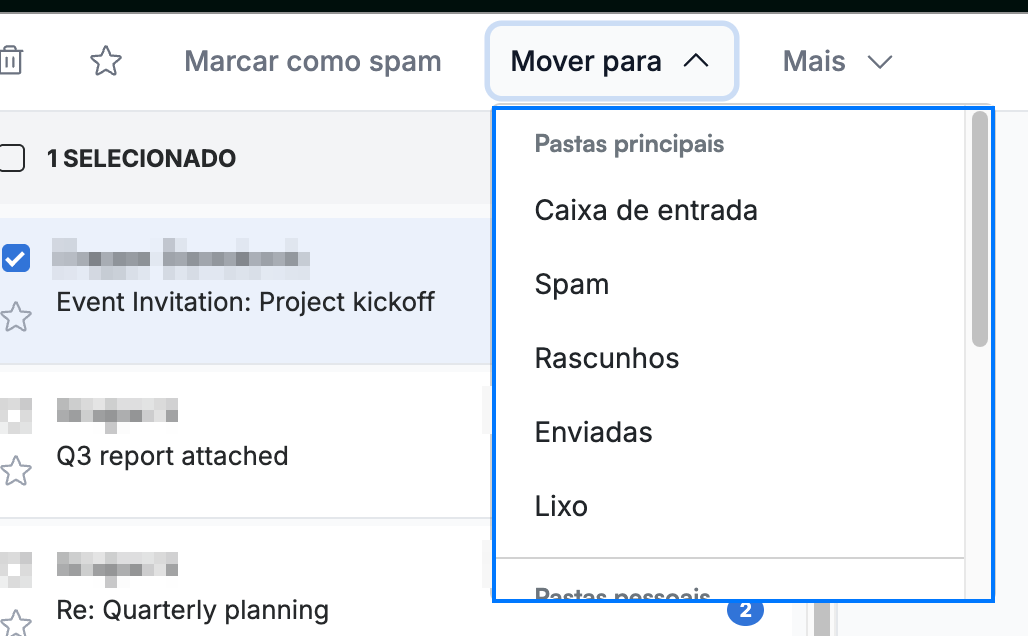1028x636 pixels.
Task: Pick Lixo from the folder menu
Action: (x=561, y=506)
